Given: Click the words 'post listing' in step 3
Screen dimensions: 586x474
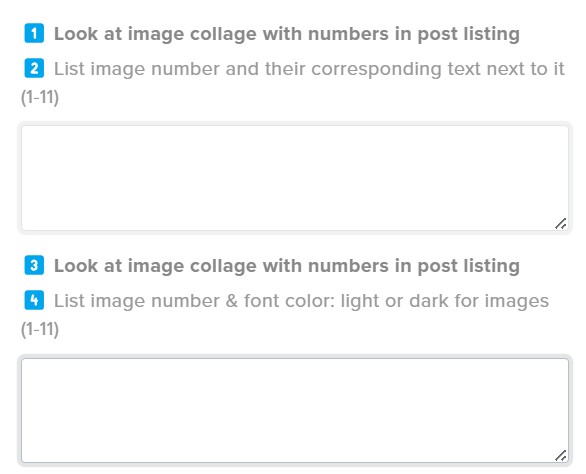Looking at the screenshot, I should tap(468, 267).
